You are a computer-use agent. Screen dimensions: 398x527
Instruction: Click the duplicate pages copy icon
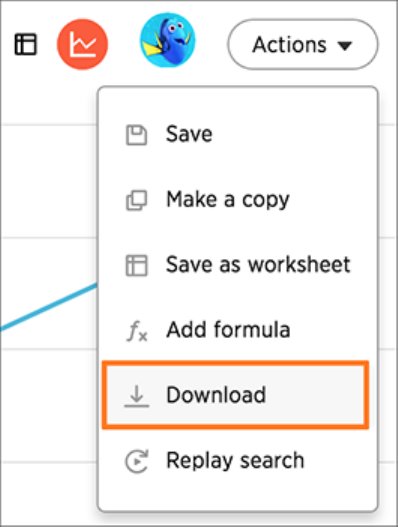click(x=136, y=200)
